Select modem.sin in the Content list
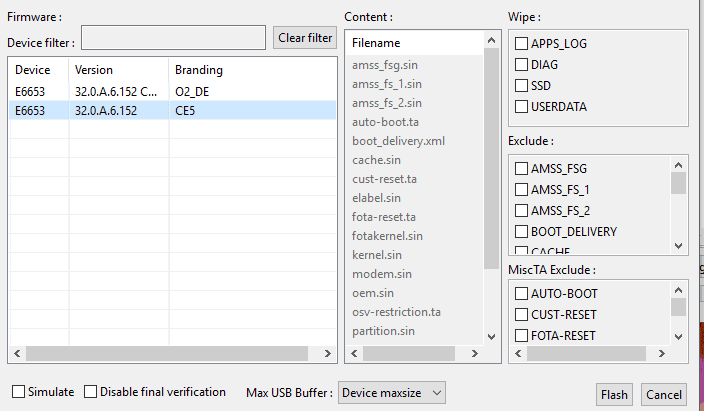 (x=382, y=274)
